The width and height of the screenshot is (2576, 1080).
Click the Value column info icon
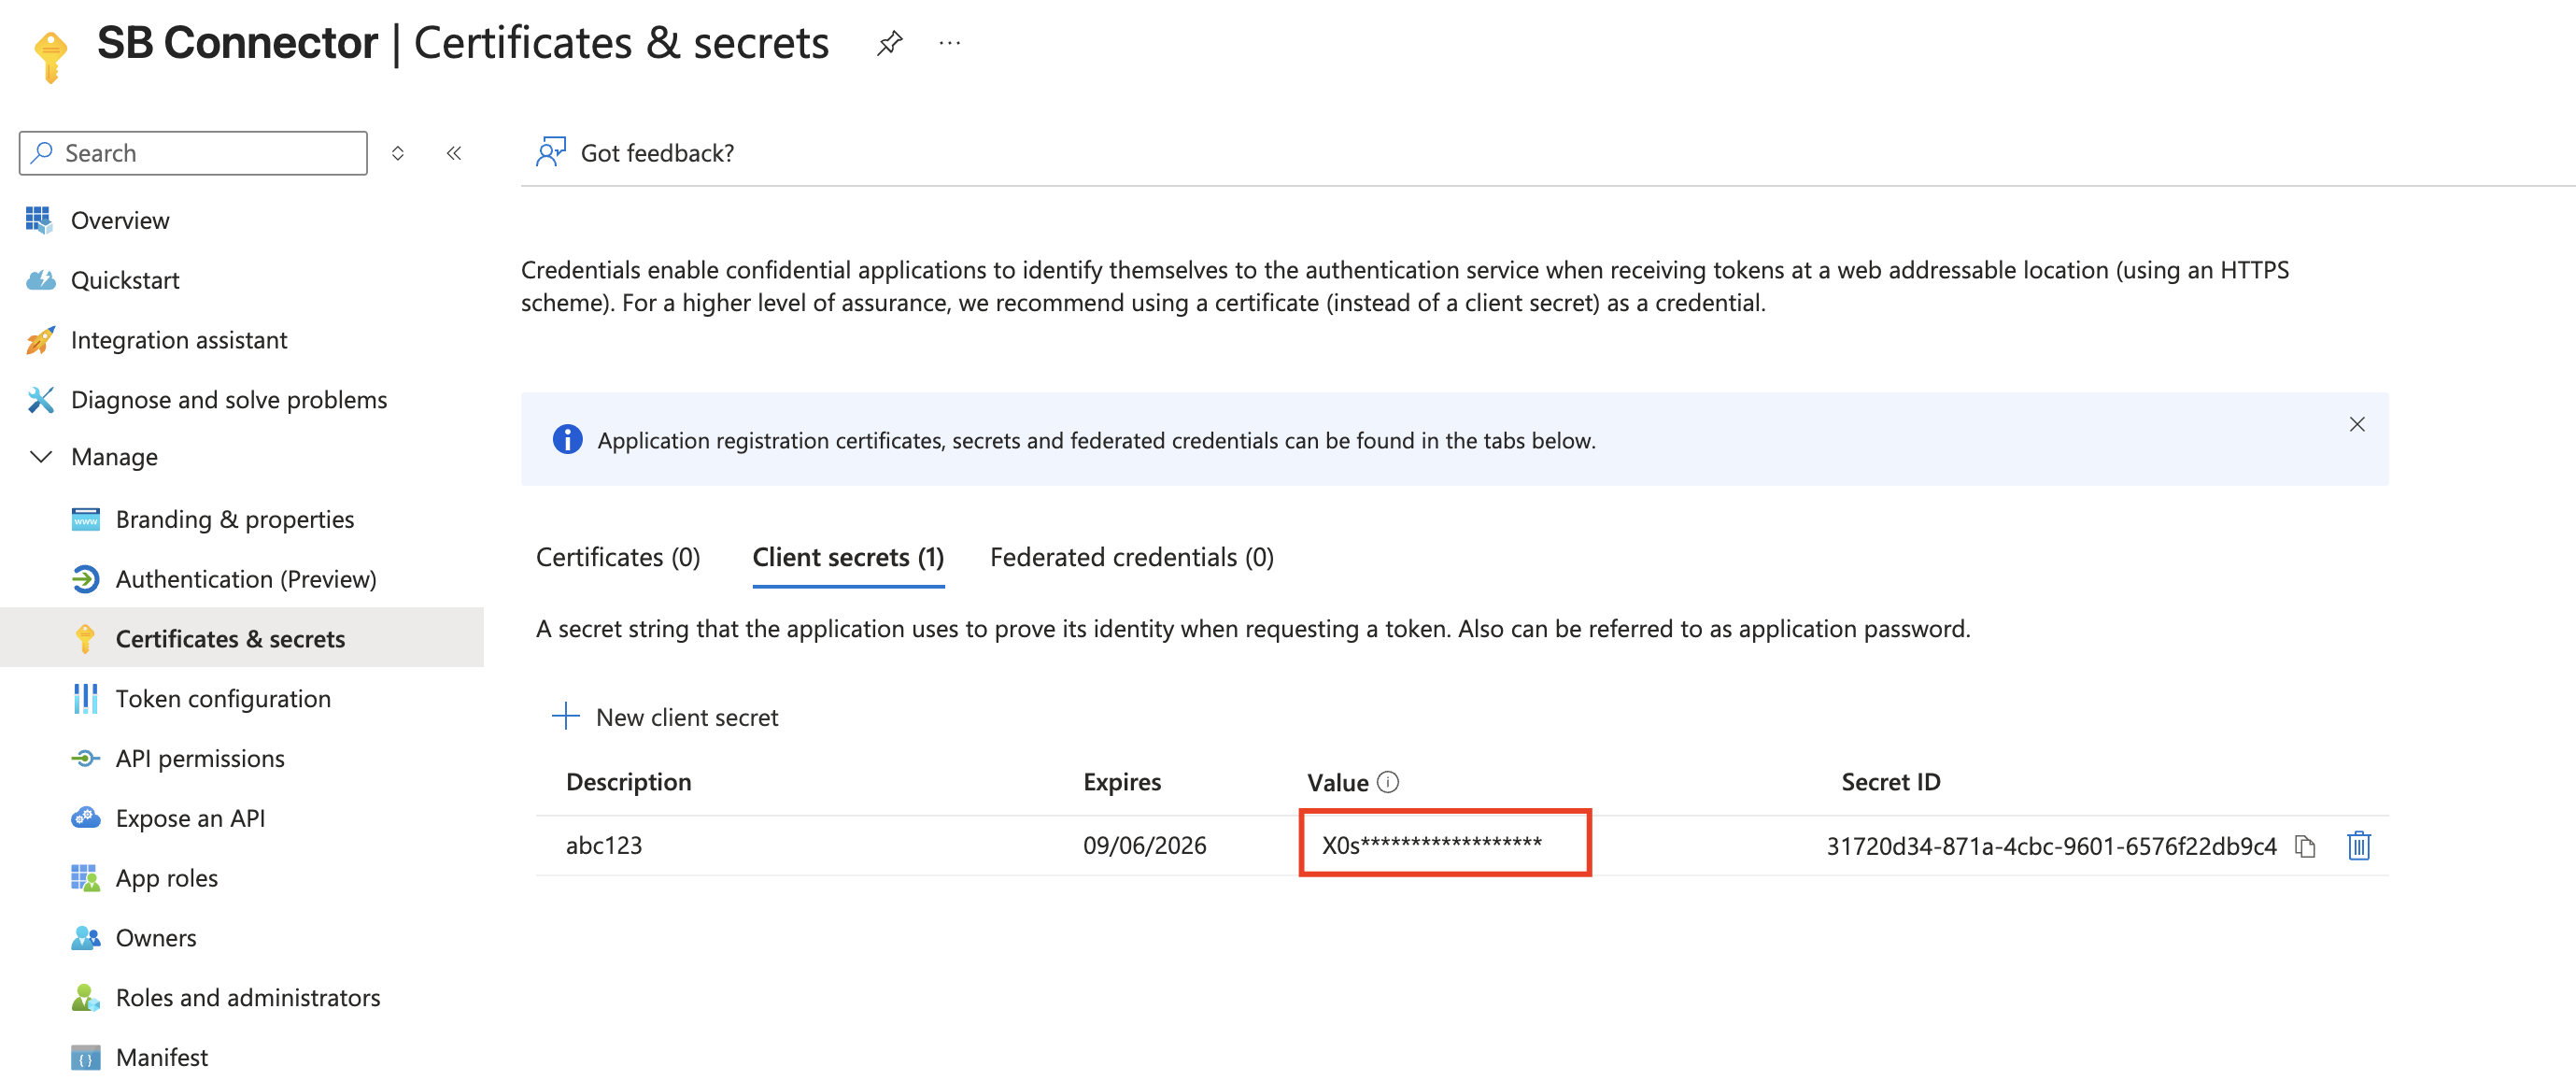(x=1388, y=782)
